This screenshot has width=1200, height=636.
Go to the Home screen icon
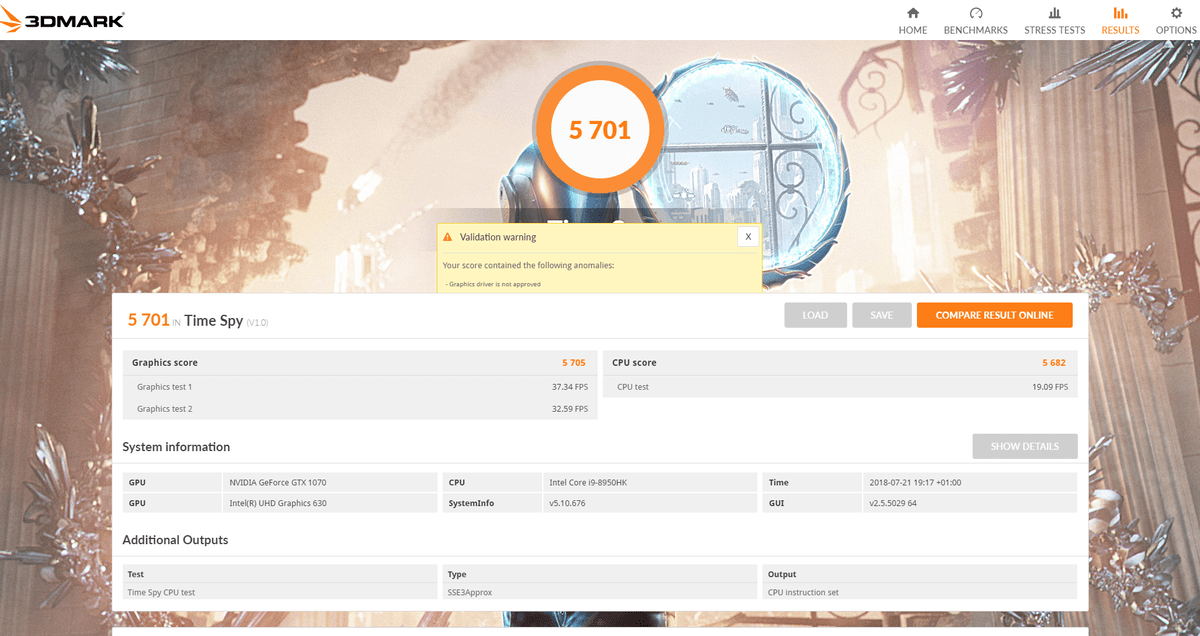point(912,13)
